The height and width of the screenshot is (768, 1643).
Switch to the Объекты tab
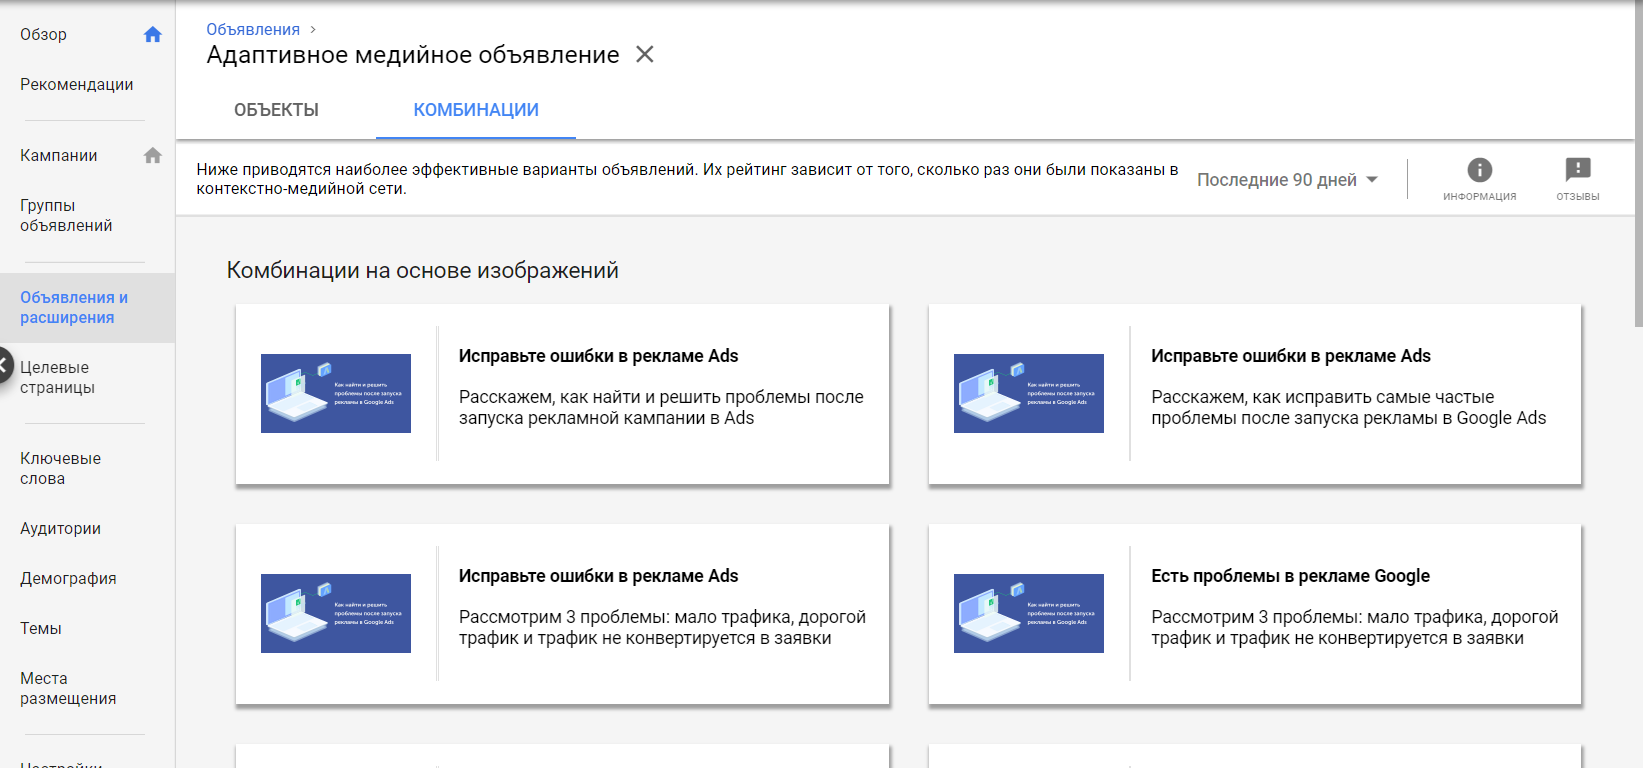tap(276, 110)
